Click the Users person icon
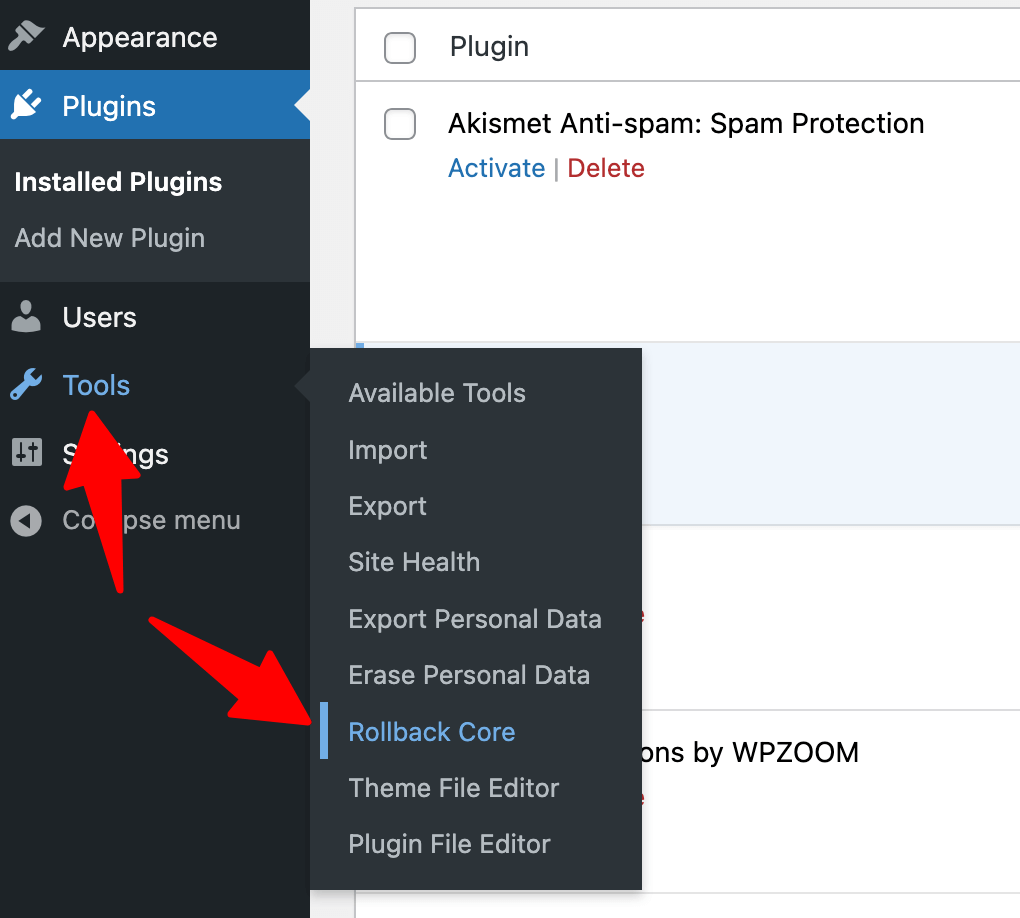Image resolution: width=1020 pixels, height=918 pixels. pyautogui.click(x=26, y=317)
